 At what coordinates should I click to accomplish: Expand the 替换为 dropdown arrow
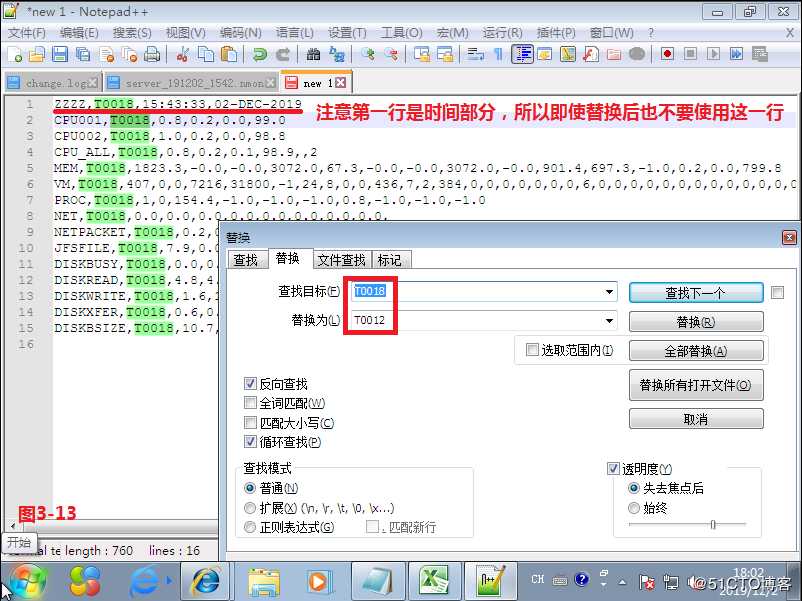[x=609, y=321]
